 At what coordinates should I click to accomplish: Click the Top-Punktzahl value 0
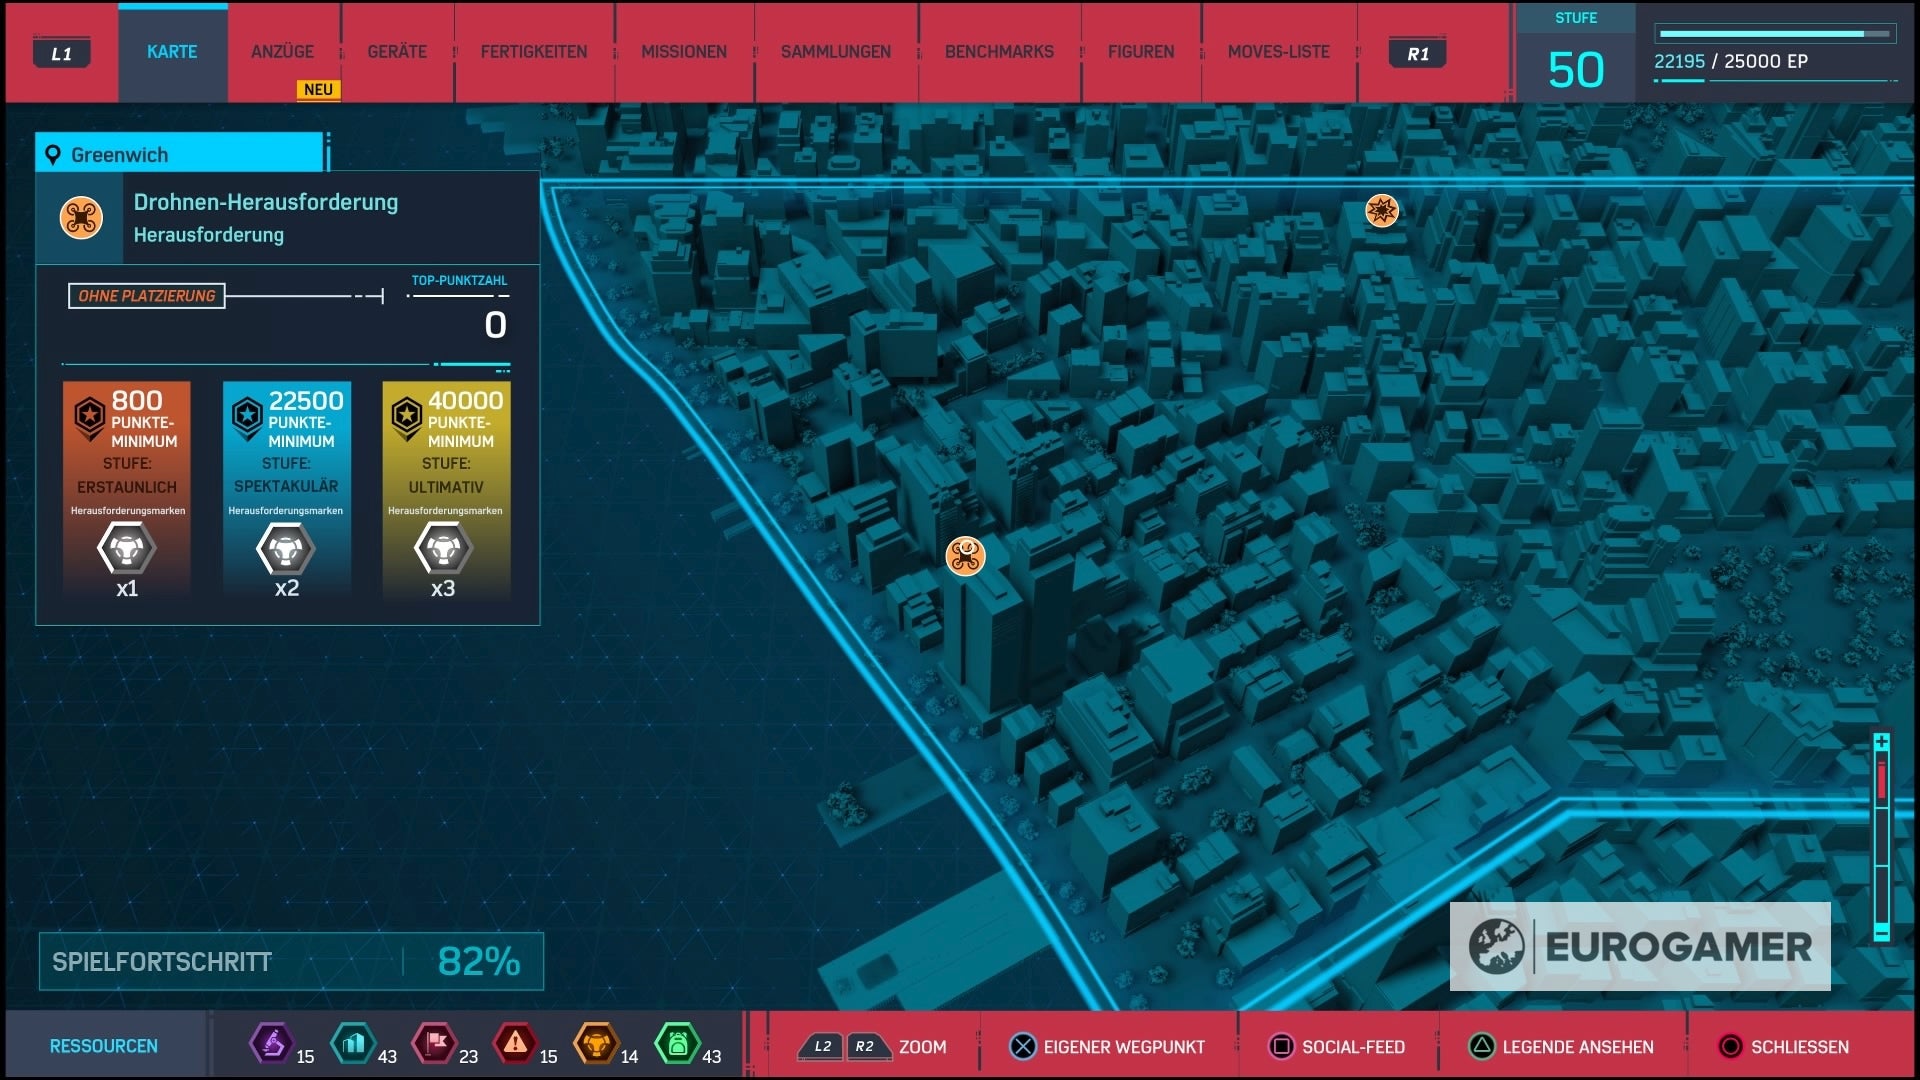pos(495,325)
